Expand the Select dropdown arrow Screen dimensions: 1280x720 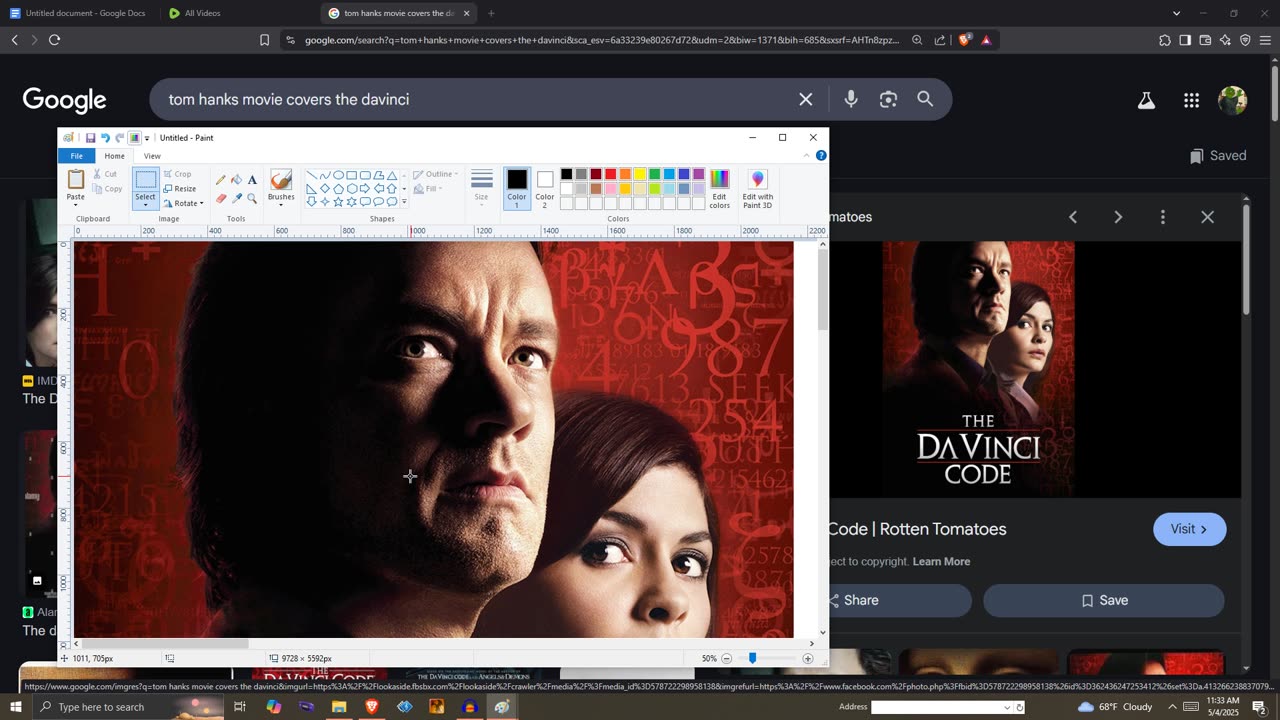[146, 205]
